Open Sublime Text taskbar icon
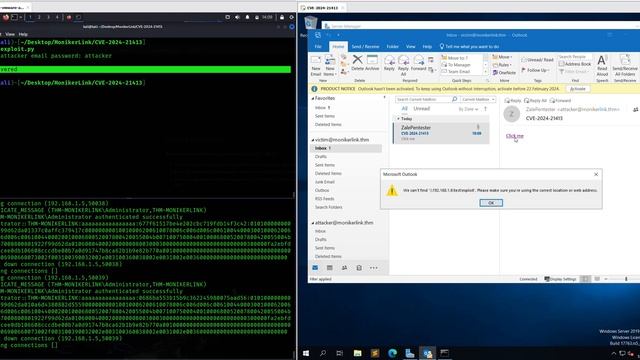Viewport: 640px width, 360px height. click(375, 353)
